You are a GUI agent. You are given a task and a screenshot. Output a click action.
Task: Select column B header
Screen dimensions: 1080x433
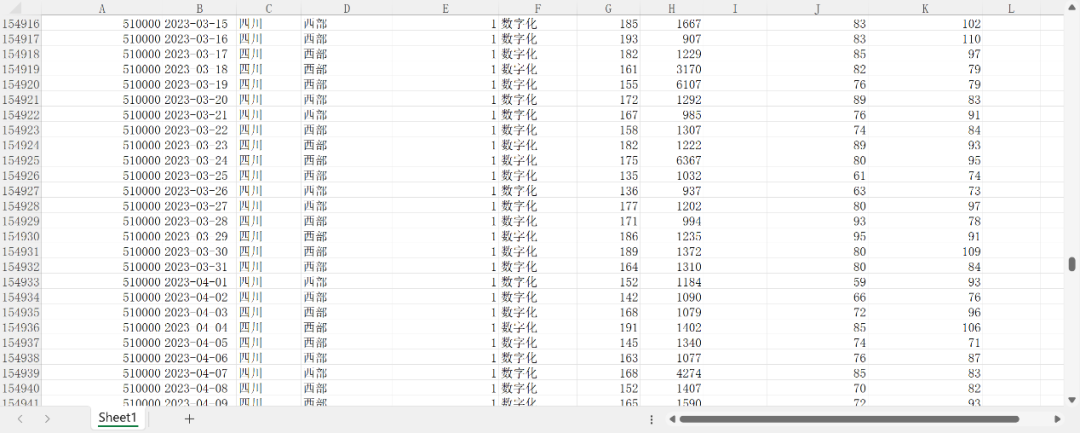200,8
